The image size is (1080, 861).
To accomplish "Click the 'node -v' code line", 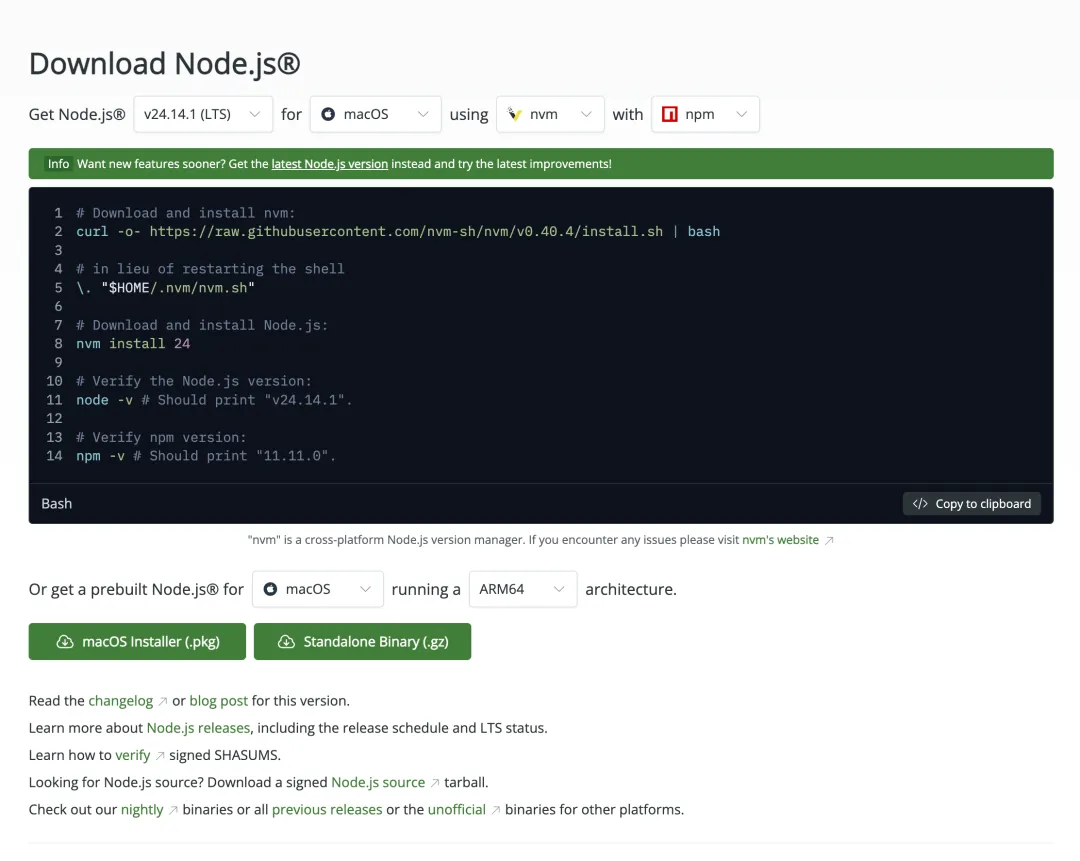I will 214,400.
